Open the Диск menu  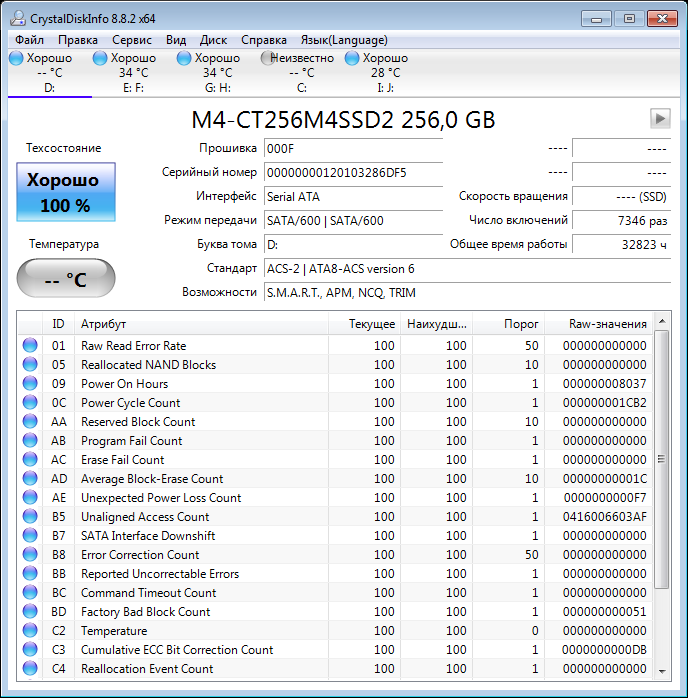click(x=213, y=40)
